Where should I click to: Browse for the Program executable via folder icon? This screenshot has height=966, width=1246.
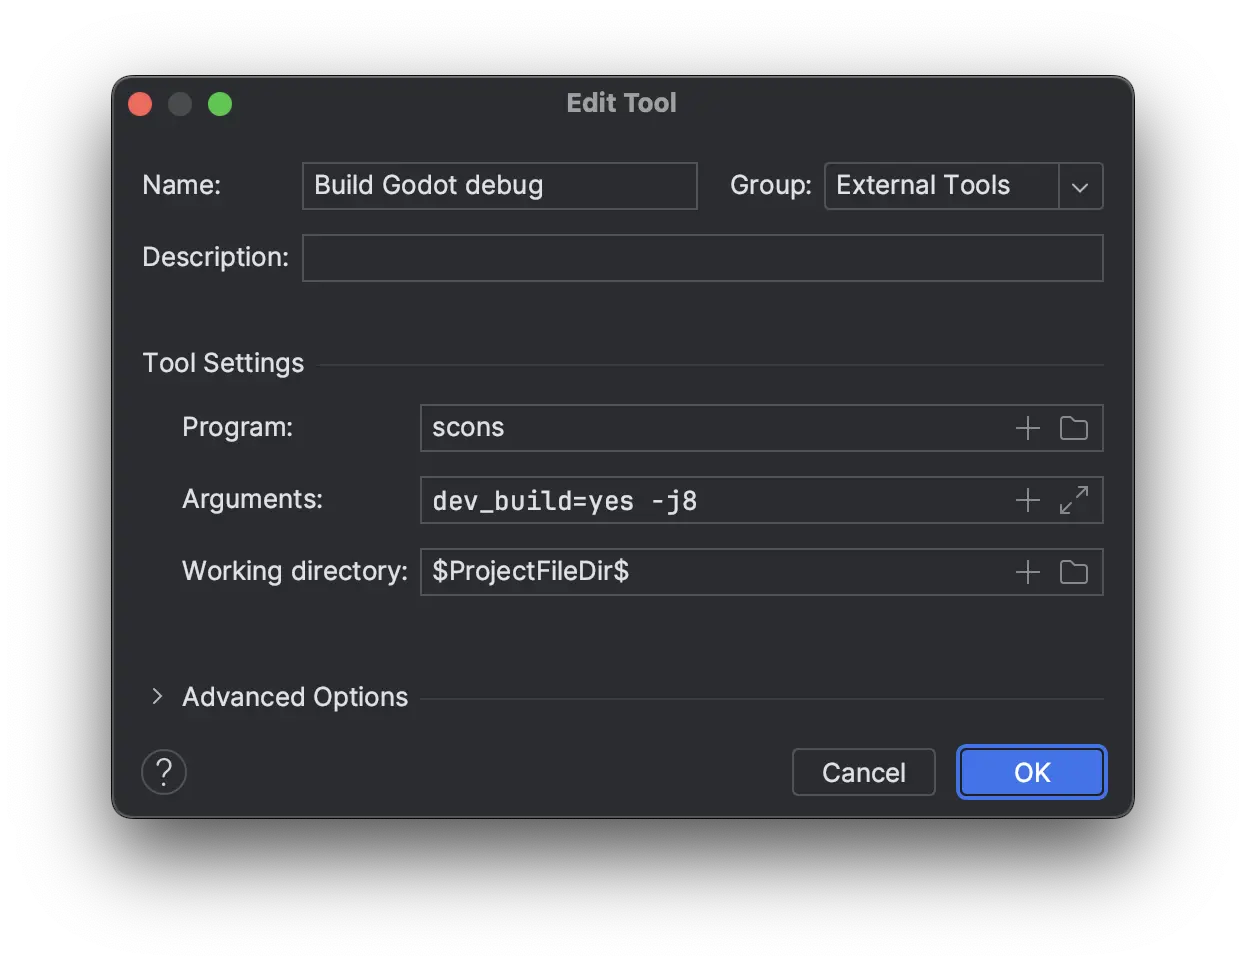(1074, 427)
